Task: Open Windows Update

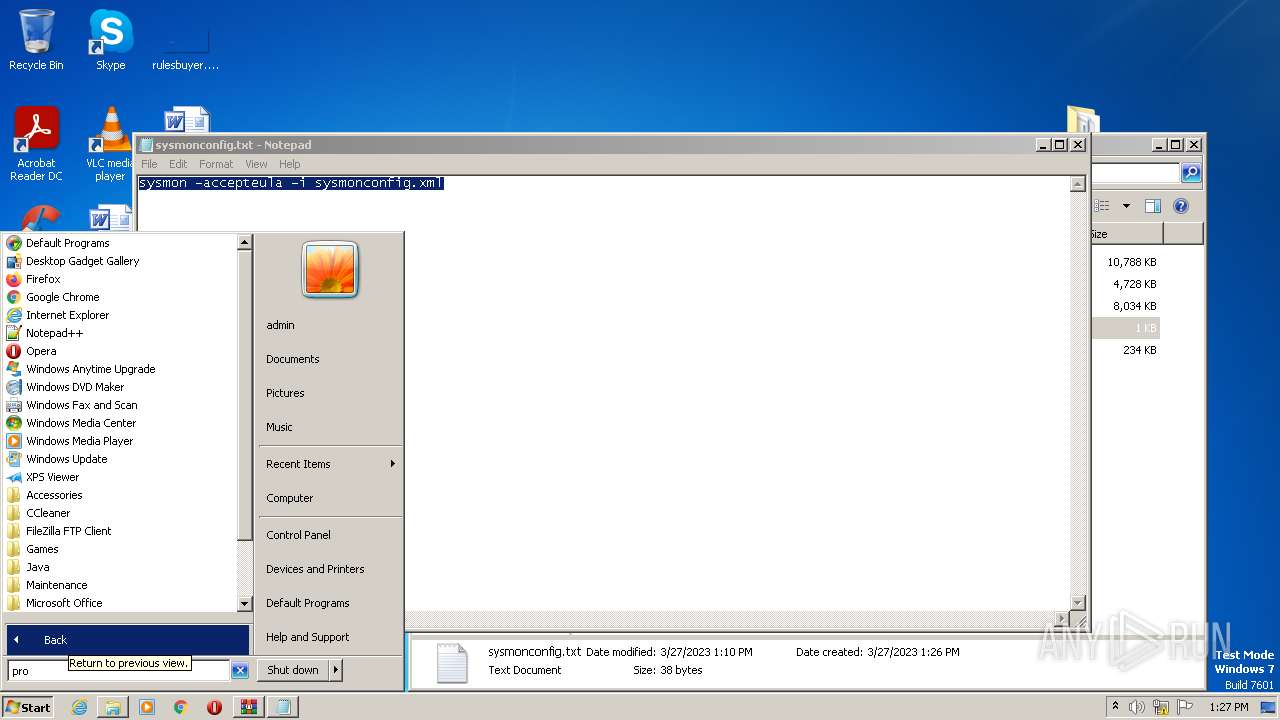Action: click(x=120, y=459)
